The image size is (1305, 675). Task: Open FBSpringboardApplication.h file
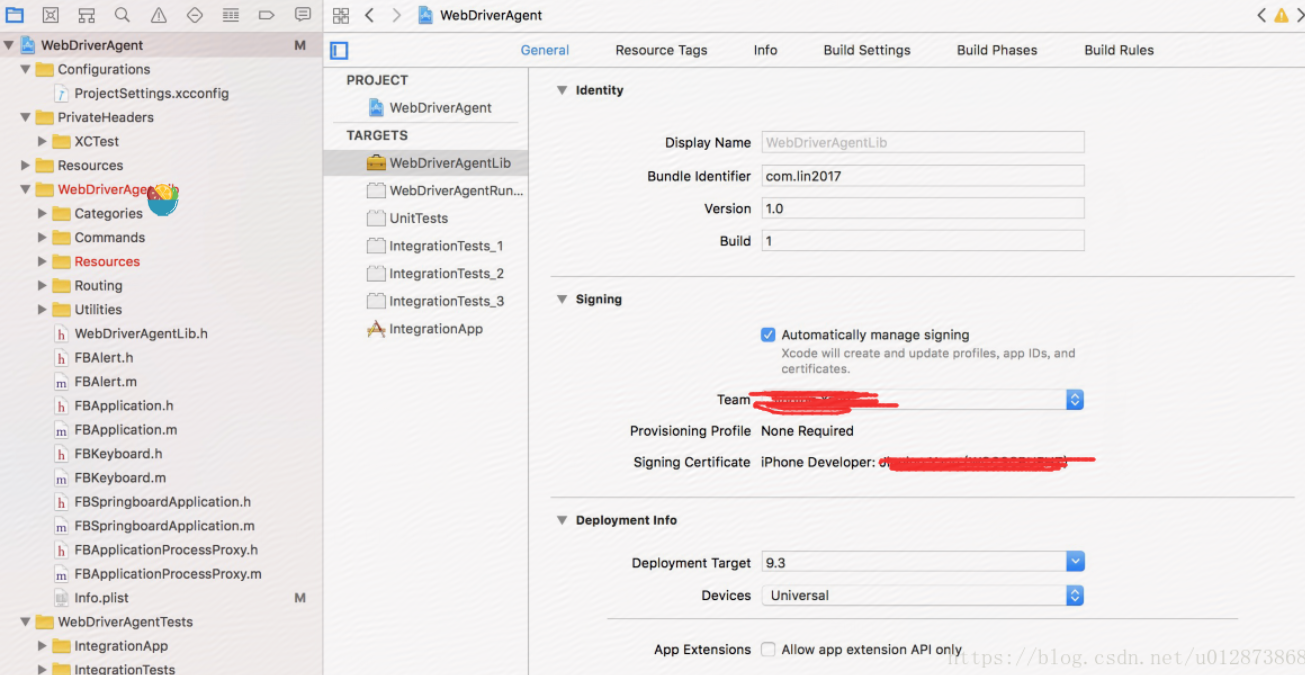[153, 501]
